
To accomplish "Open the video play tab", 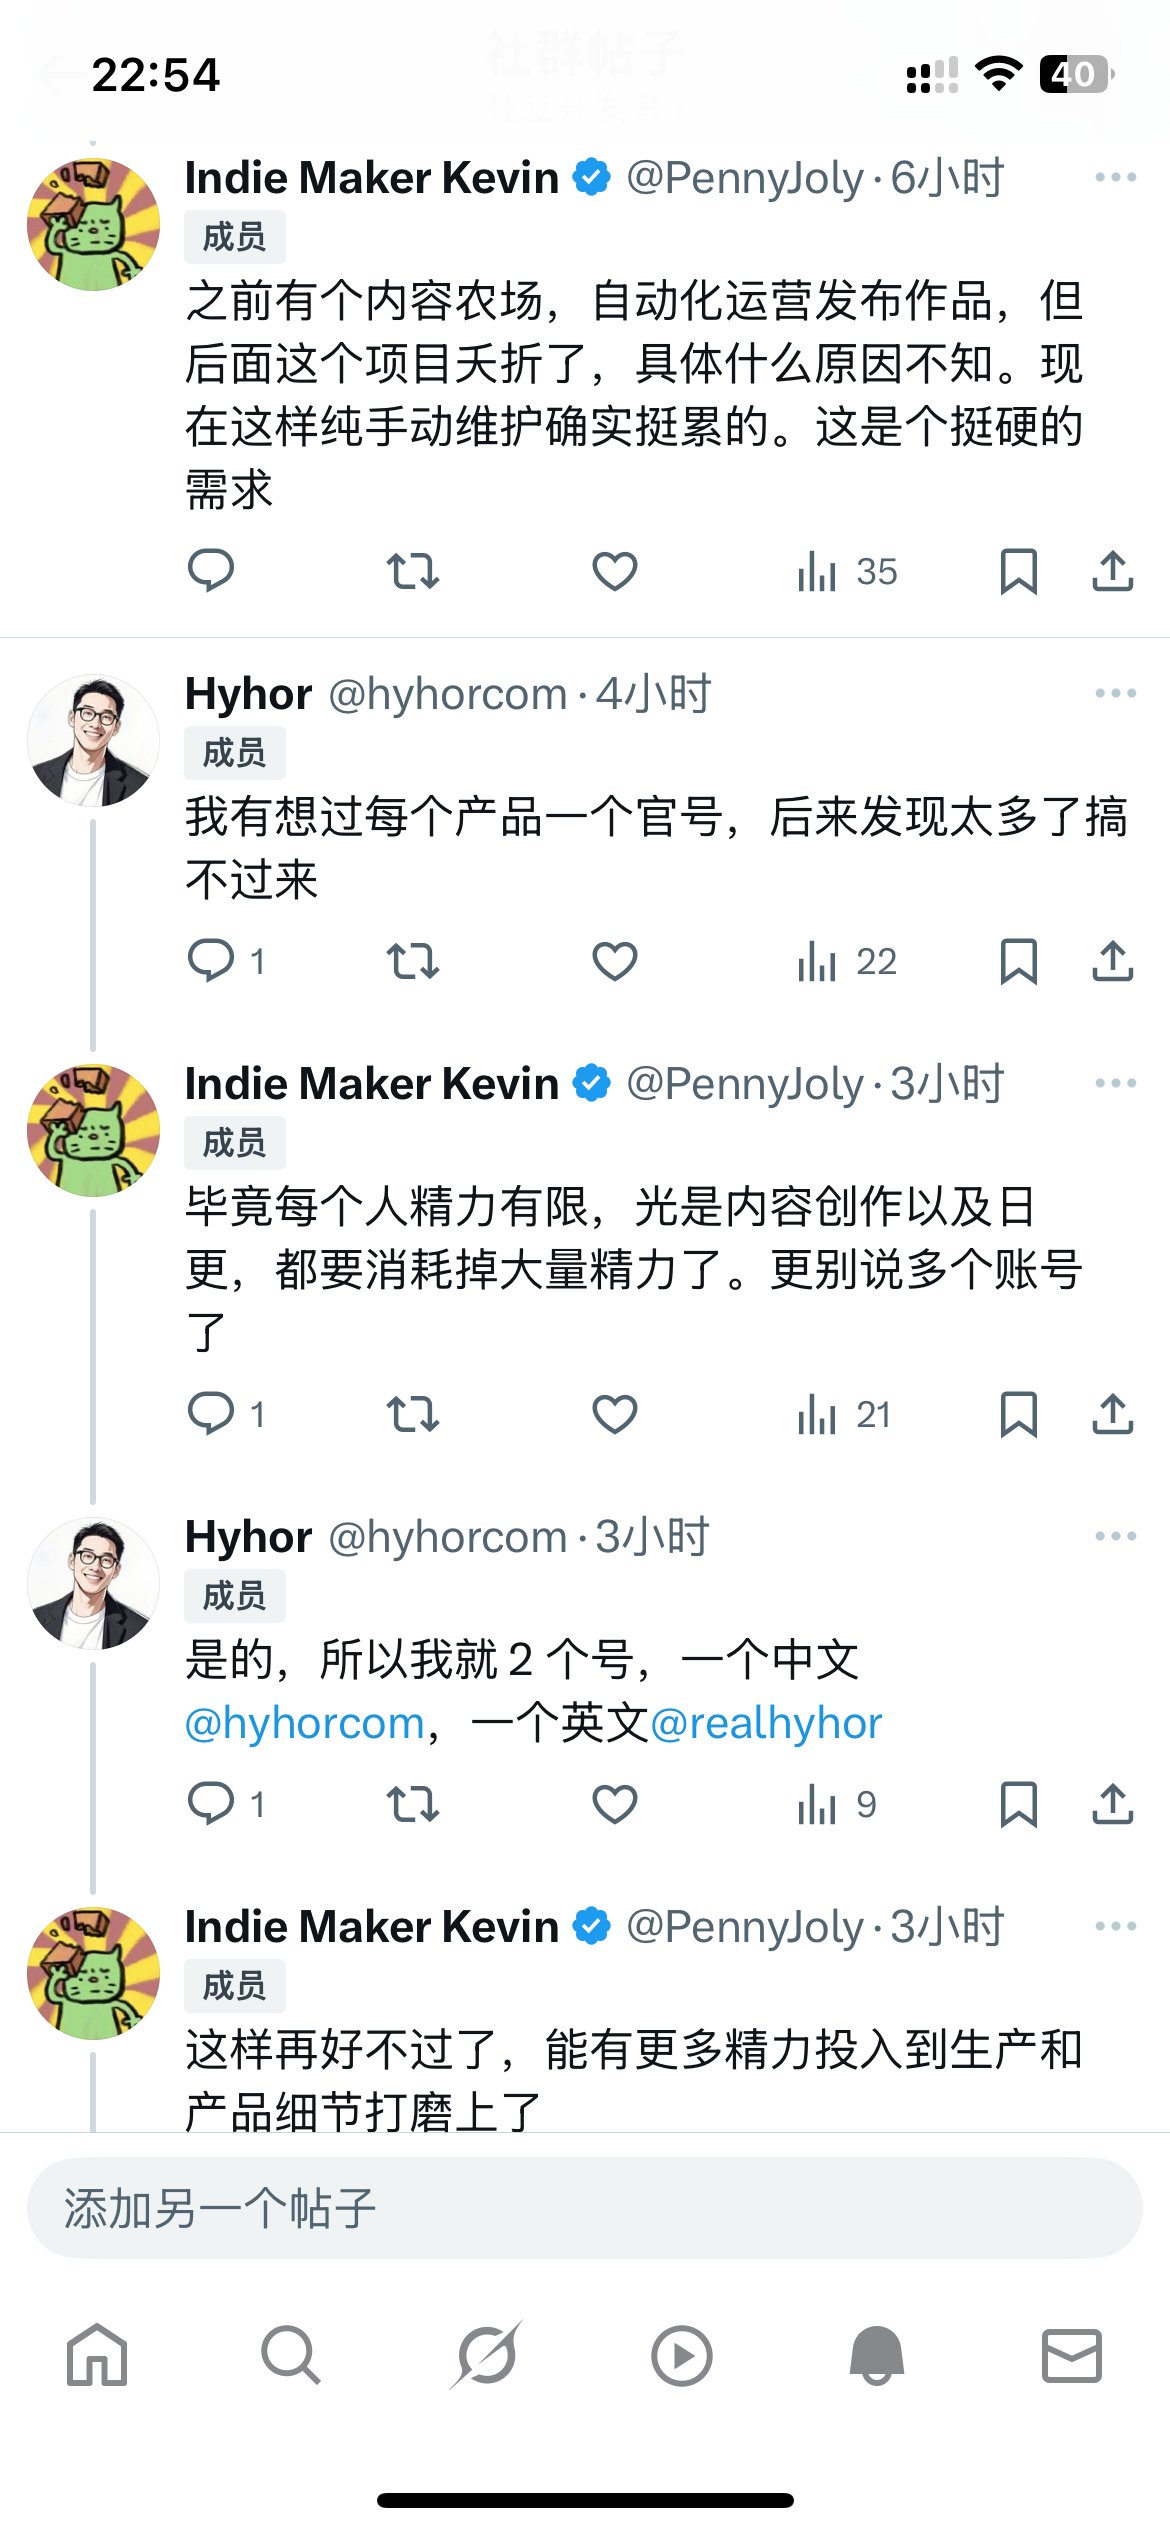I will click(681, 2356).
